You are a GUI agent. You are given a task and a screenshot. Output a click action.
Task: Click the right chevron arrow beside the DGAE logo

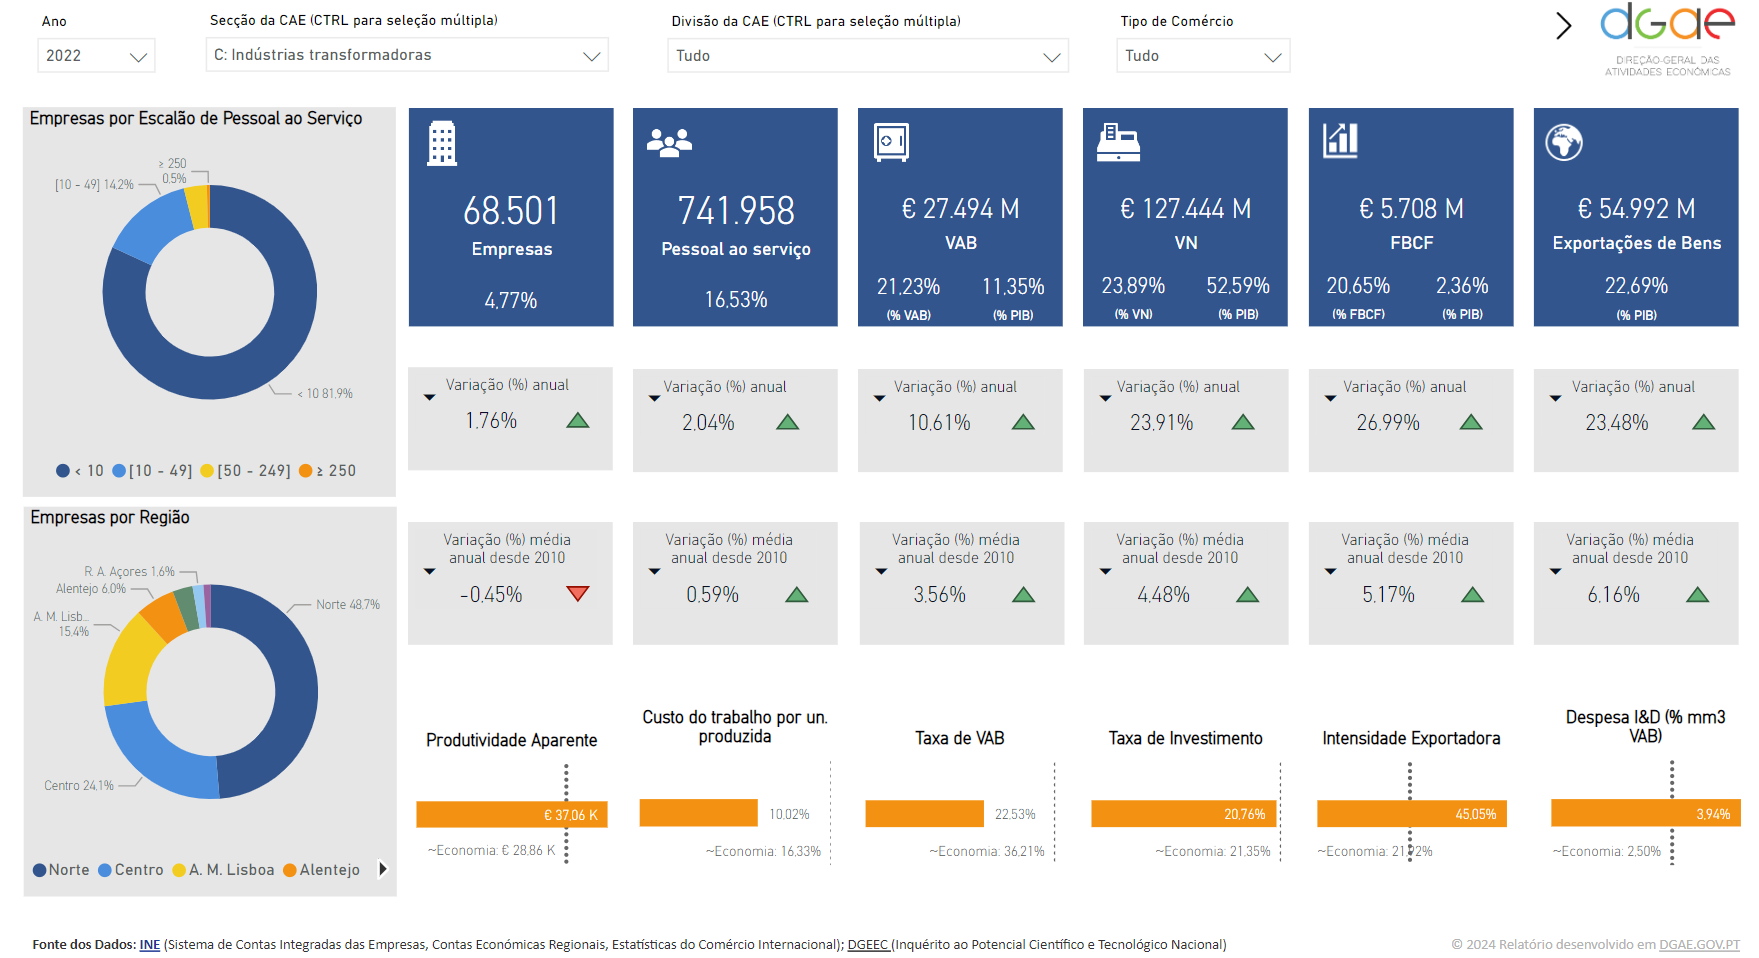(1563, 26)
